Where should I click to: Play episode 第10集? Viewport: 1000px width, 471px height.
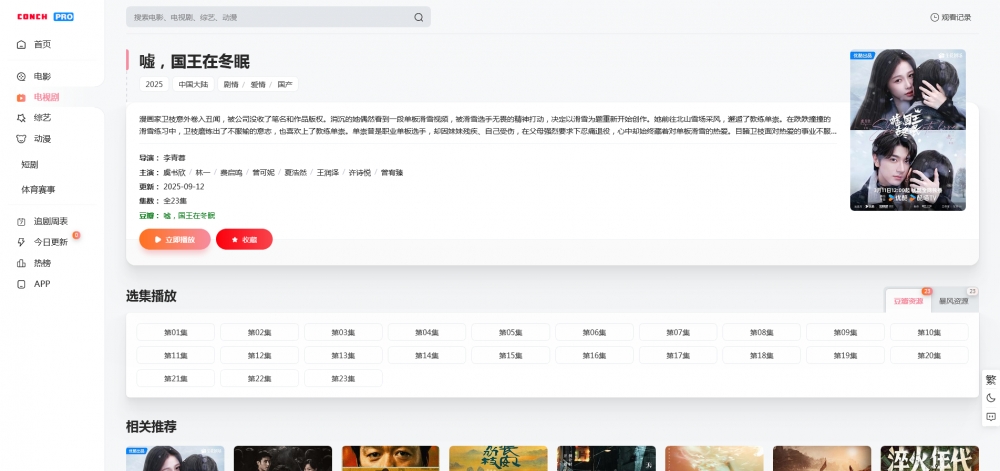click(929, 332)
